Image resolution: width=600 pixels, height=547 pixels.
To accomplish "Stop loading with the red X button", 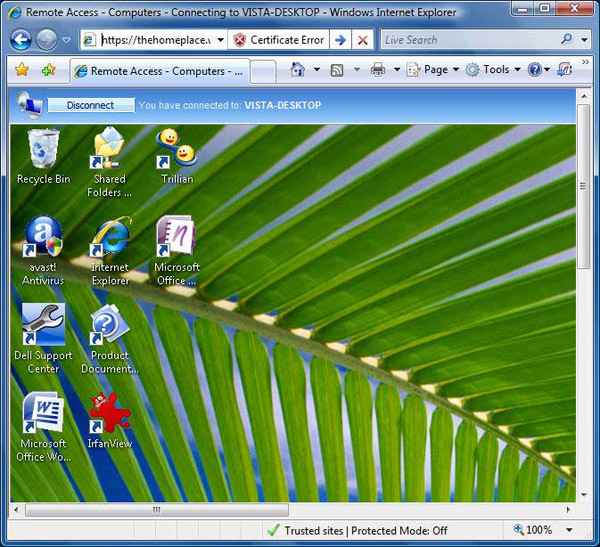I will coord(362,40).
